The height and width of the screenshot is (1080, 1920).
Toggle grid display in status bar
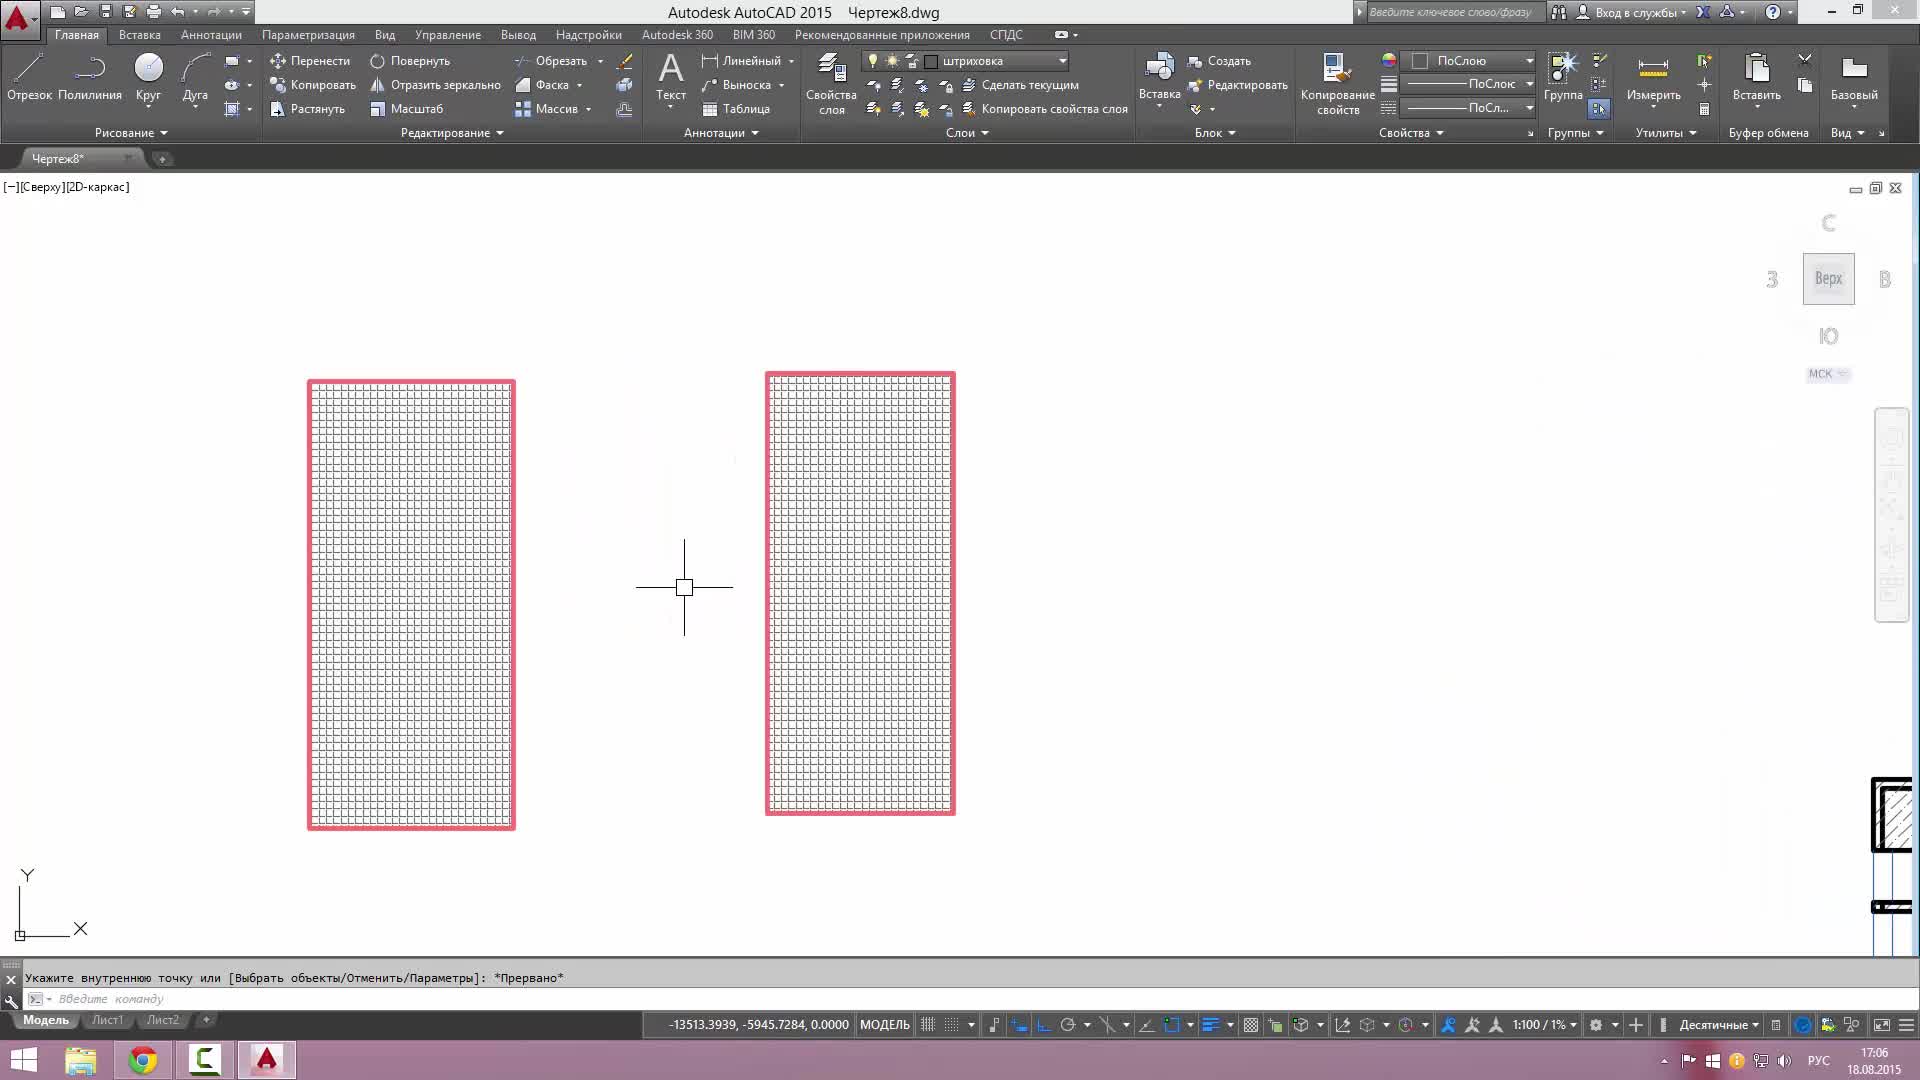(x=928, y=1025)
